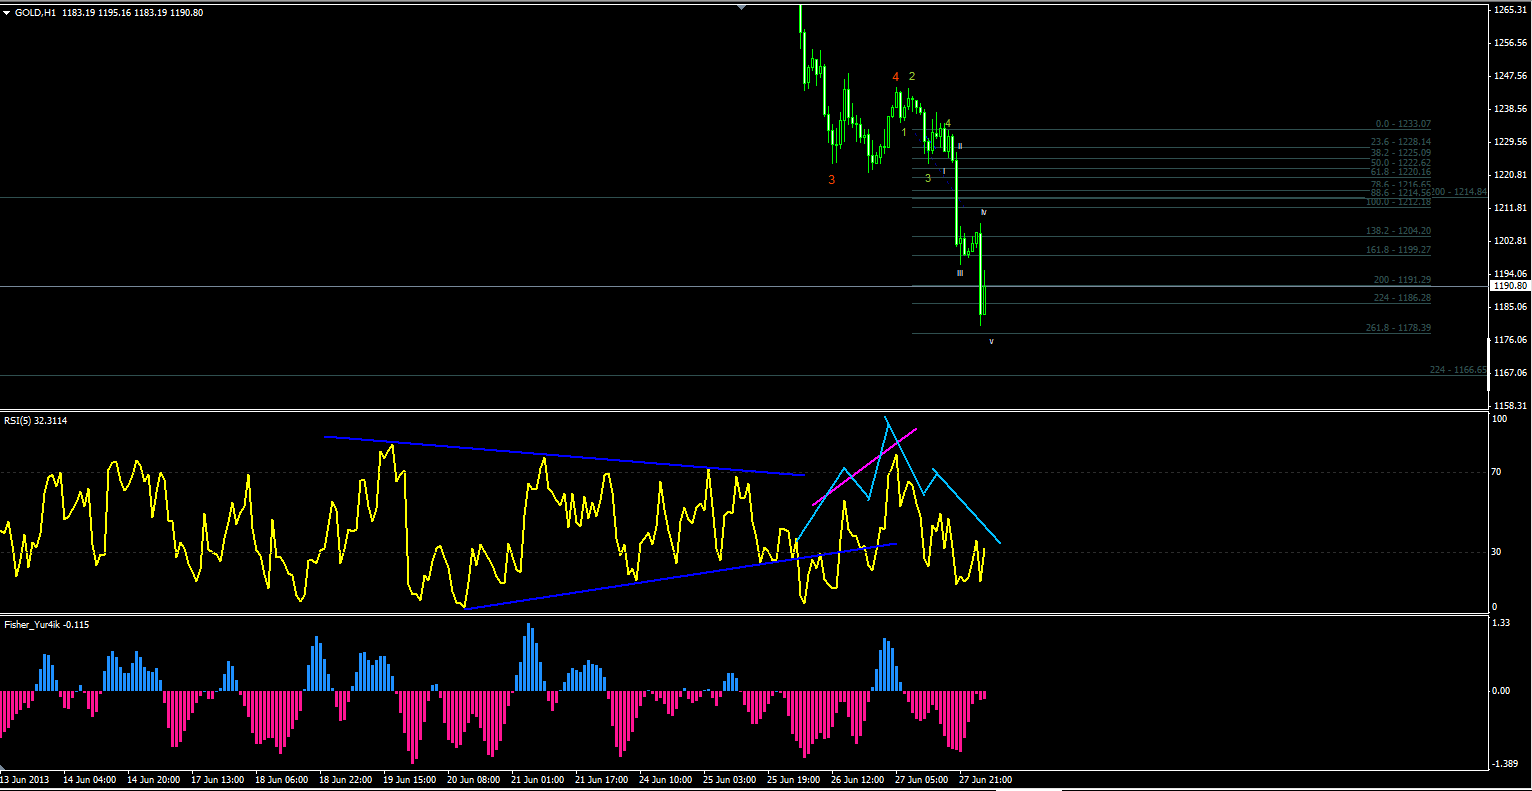
Task: Select the Fibonacci label '61.8 - 1220.16'
Action: 1401,172
